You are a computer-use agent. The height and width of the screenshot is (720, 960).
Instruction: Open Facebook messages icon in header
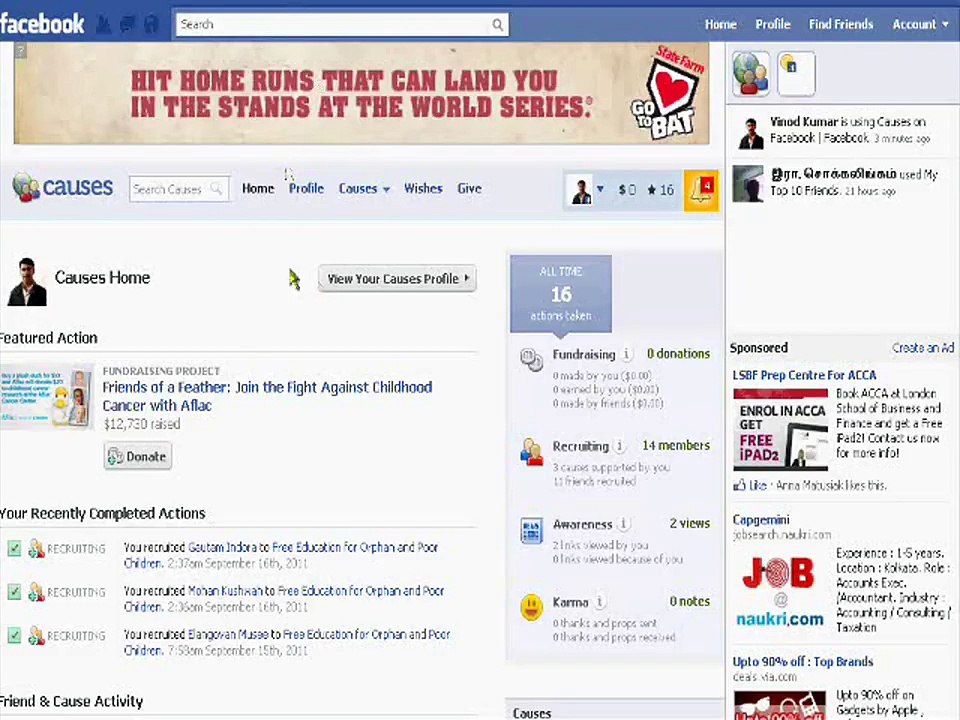coord(128,24)
